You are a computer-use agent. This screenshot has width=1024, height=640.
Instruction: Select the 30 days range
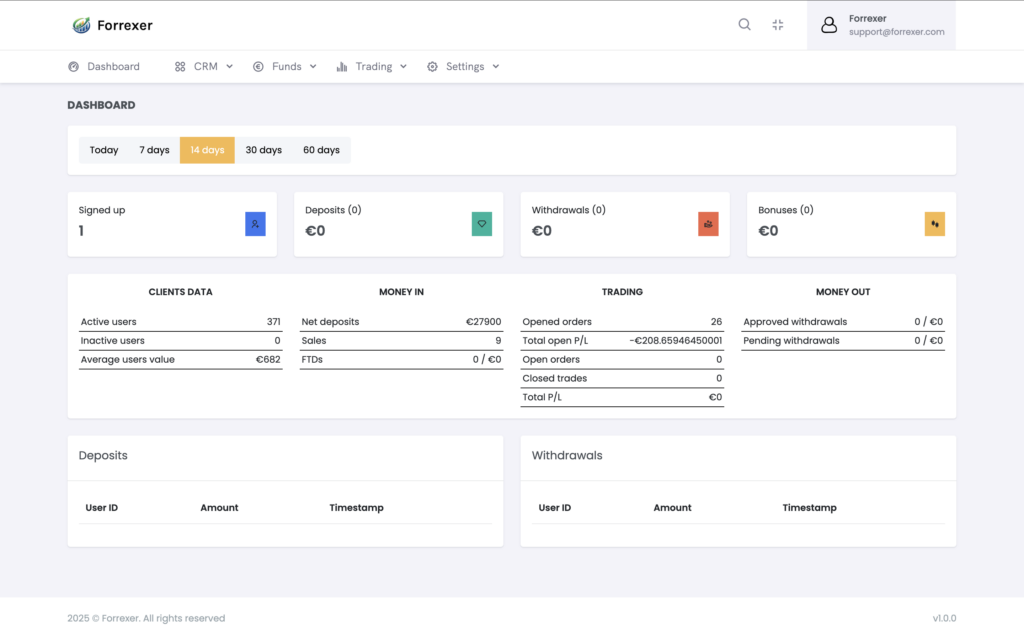(264, 150)
